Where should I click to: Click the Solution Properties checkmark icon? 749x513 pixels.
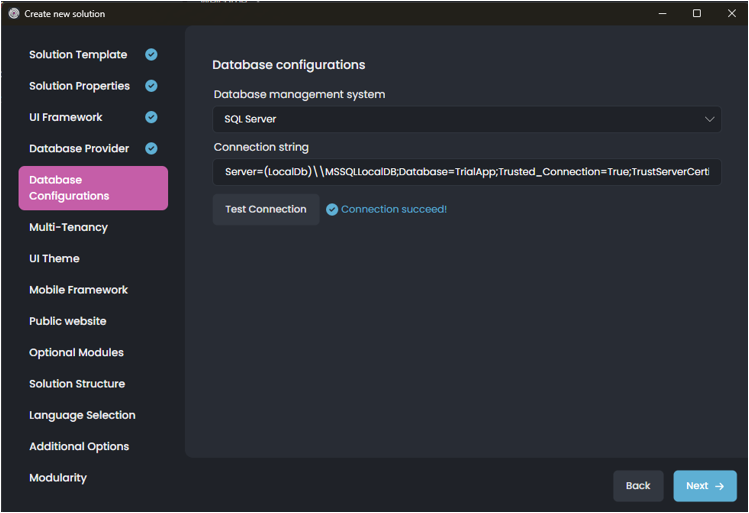(x=151, y=86)
